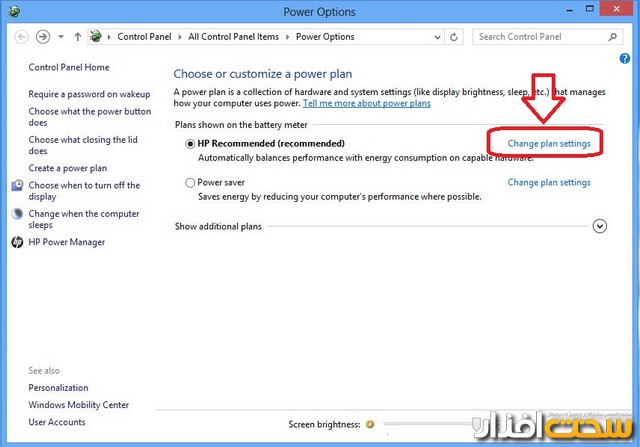Go up one level with Up arrow

pyautogui.click(x=78, y=37)
